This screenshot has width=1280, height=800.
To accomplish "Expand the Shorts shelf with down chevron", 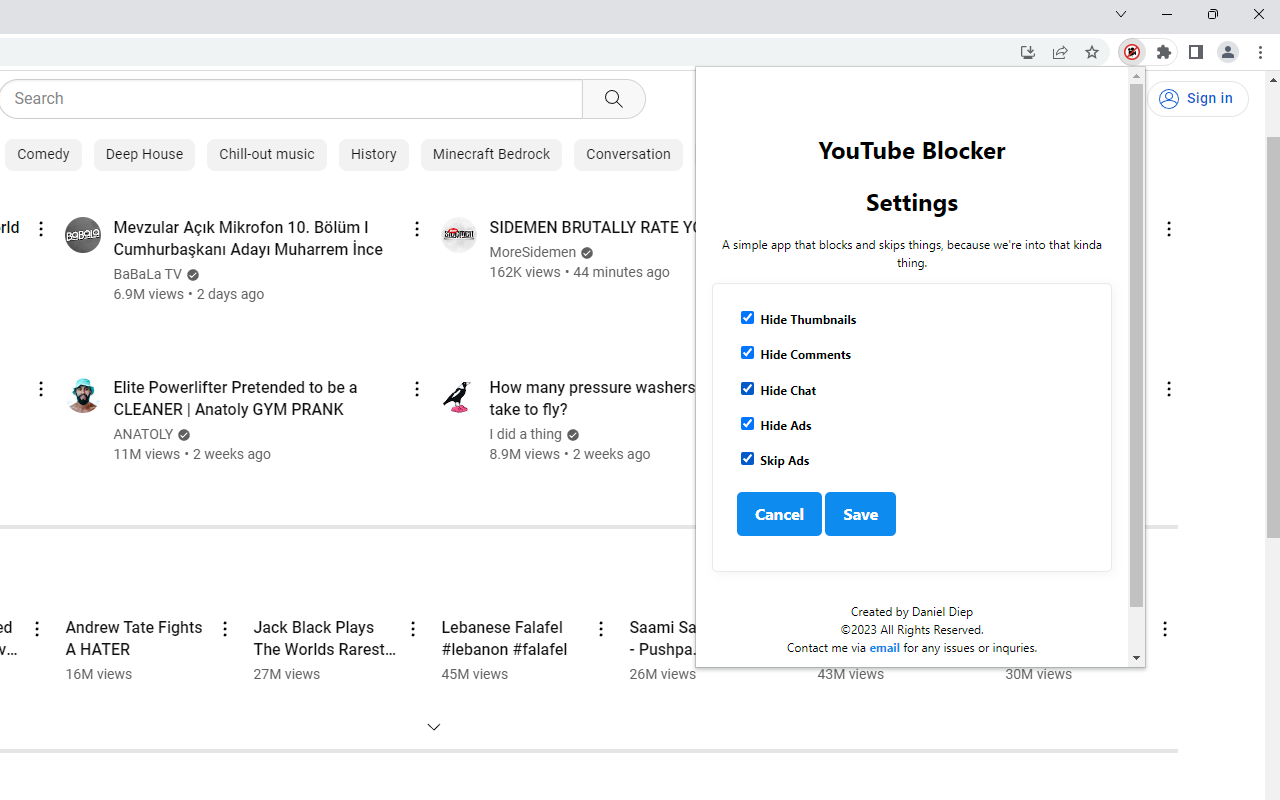I will click(434, 727).
